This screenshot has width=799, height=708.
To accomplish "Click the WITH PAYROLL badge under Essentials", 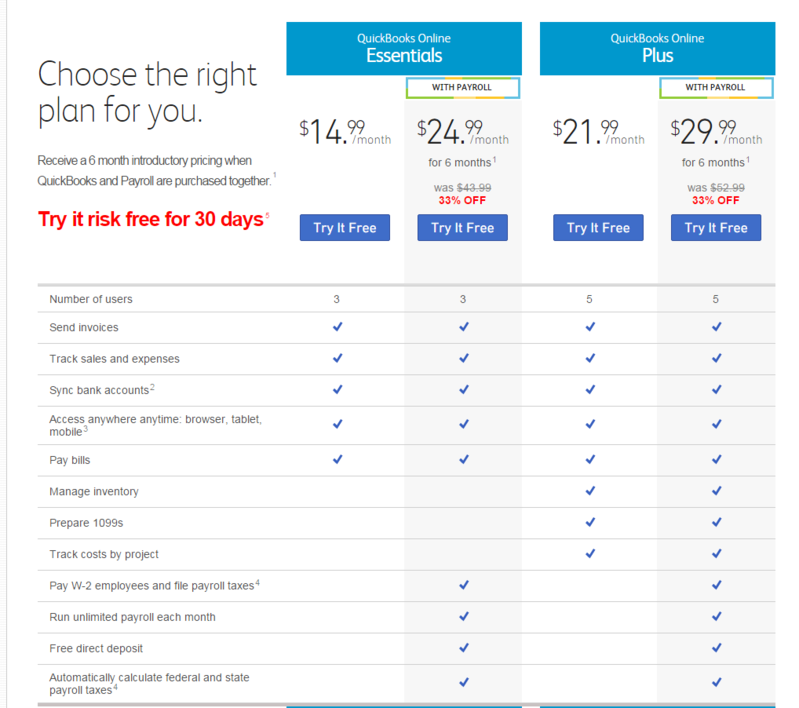I will [x=463, y=87].
